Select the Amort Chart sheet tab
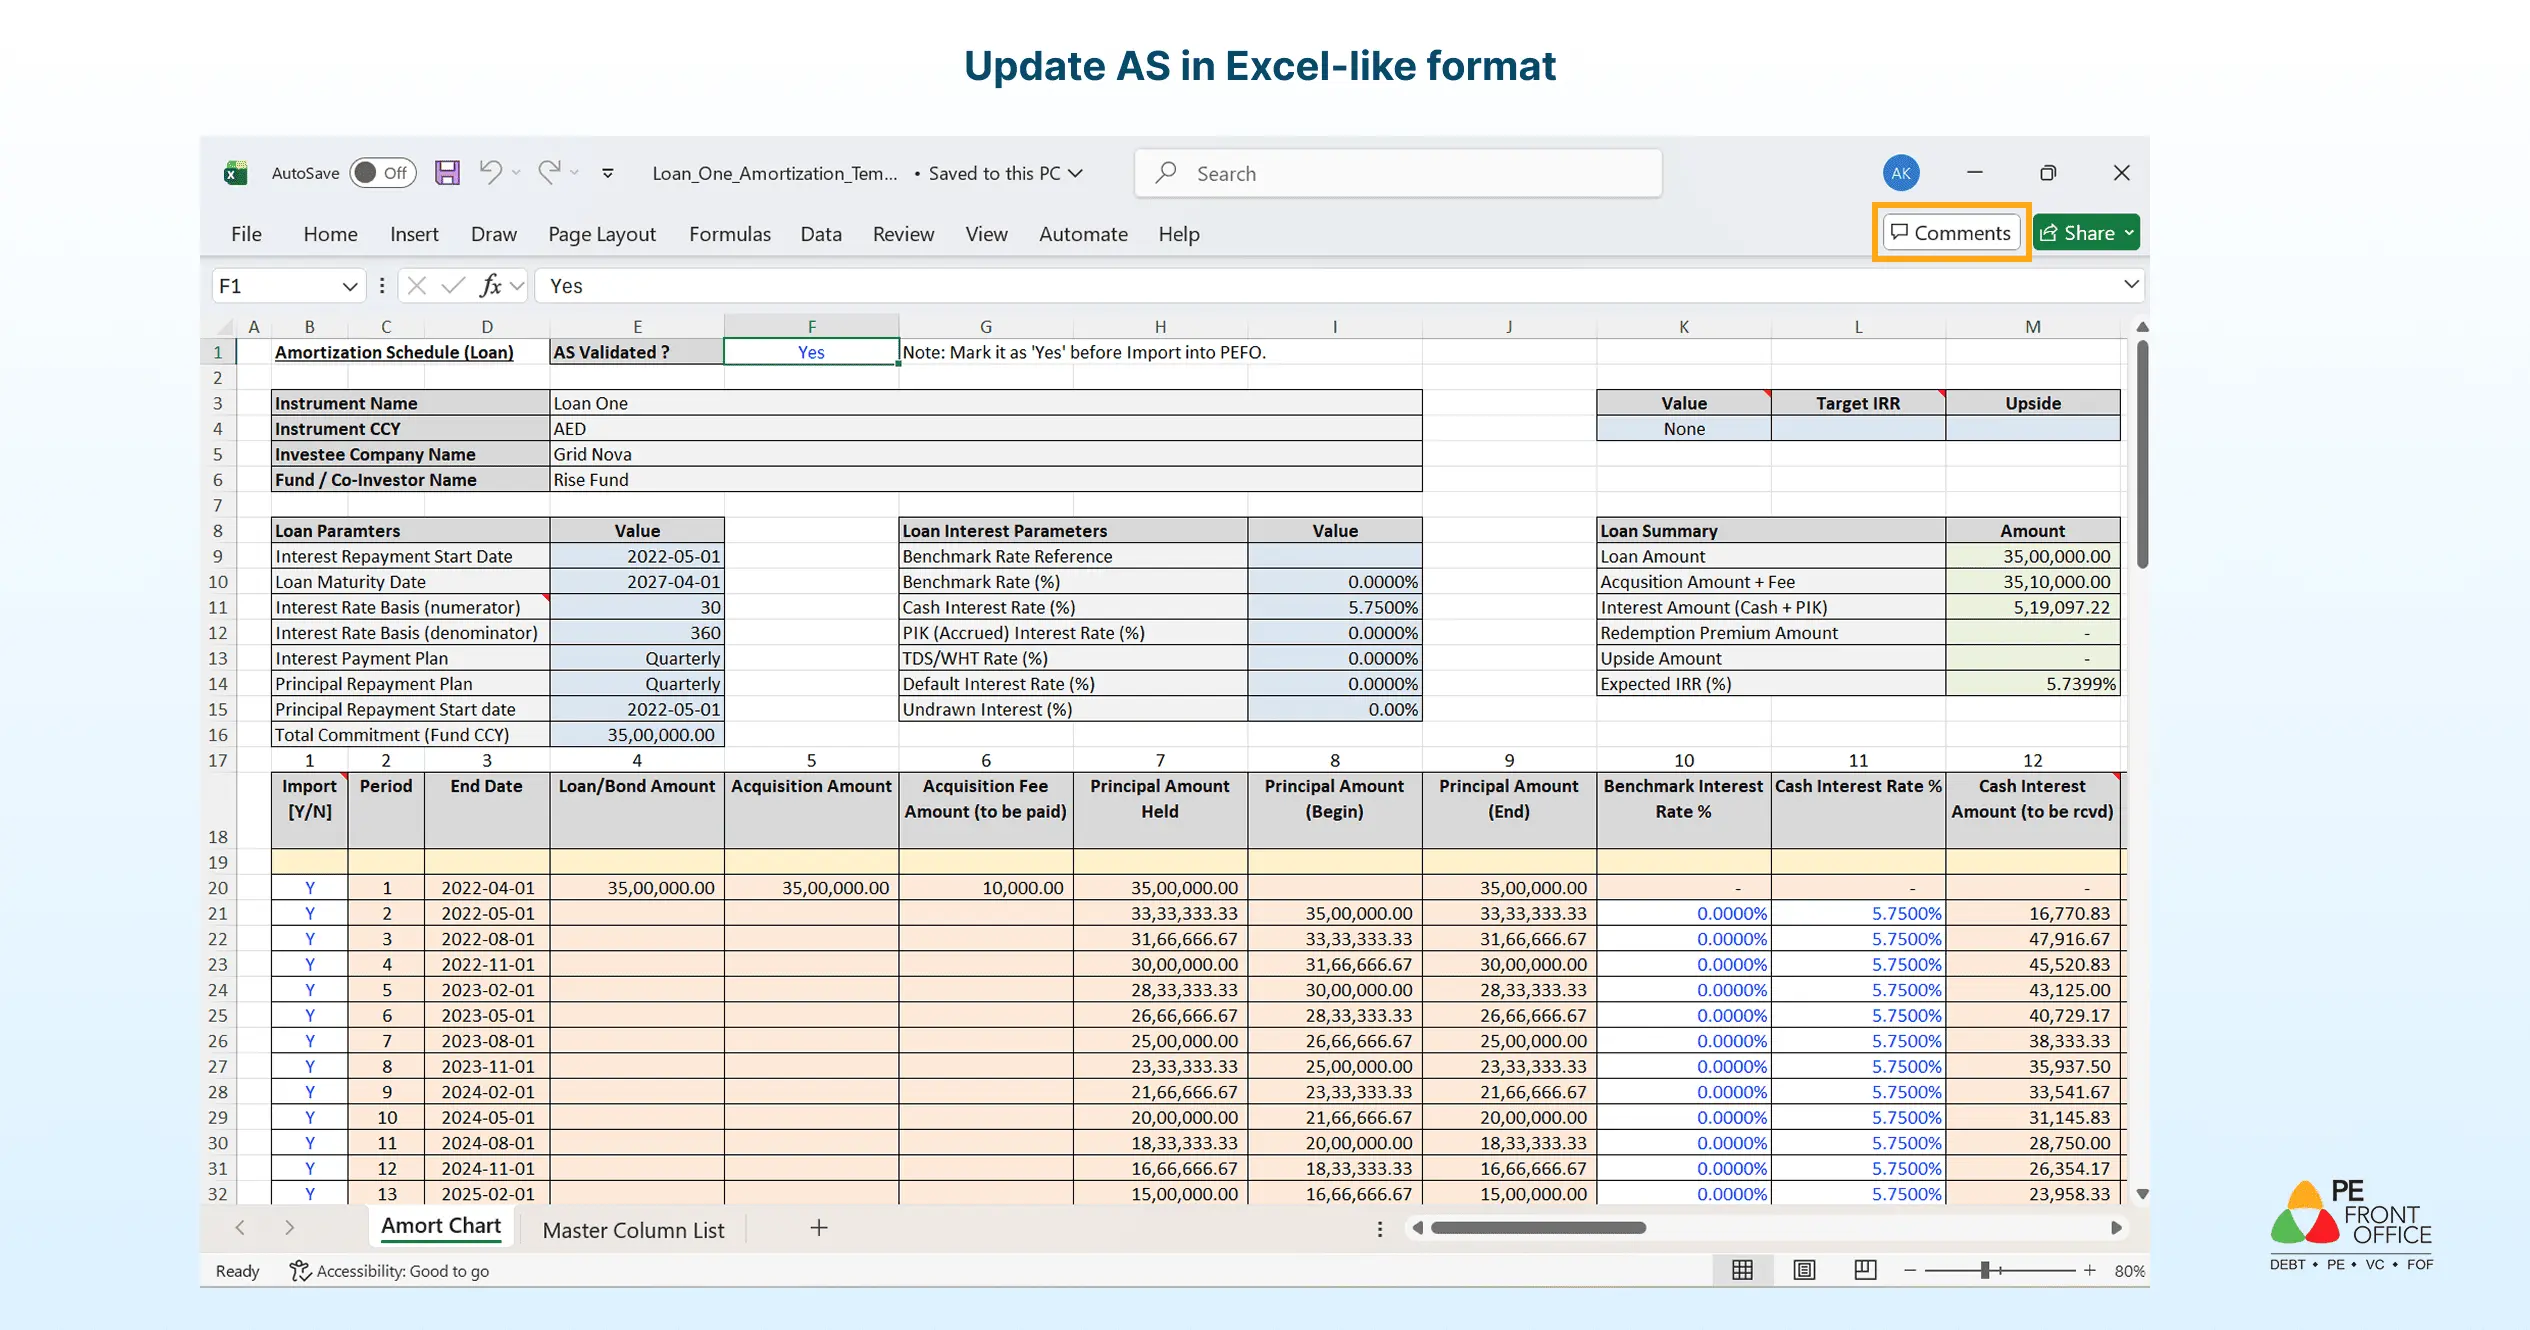The width and height of the screenshot is (2530, 1330). tap(441, 1227)
